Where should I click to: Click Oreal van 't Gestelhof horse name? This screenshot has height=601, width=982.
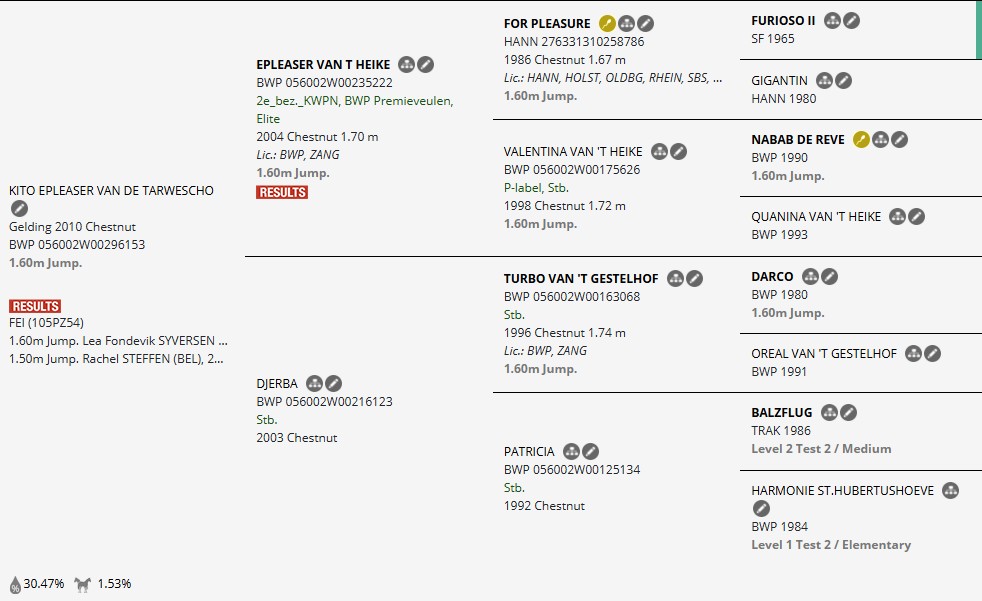point(823,353)
